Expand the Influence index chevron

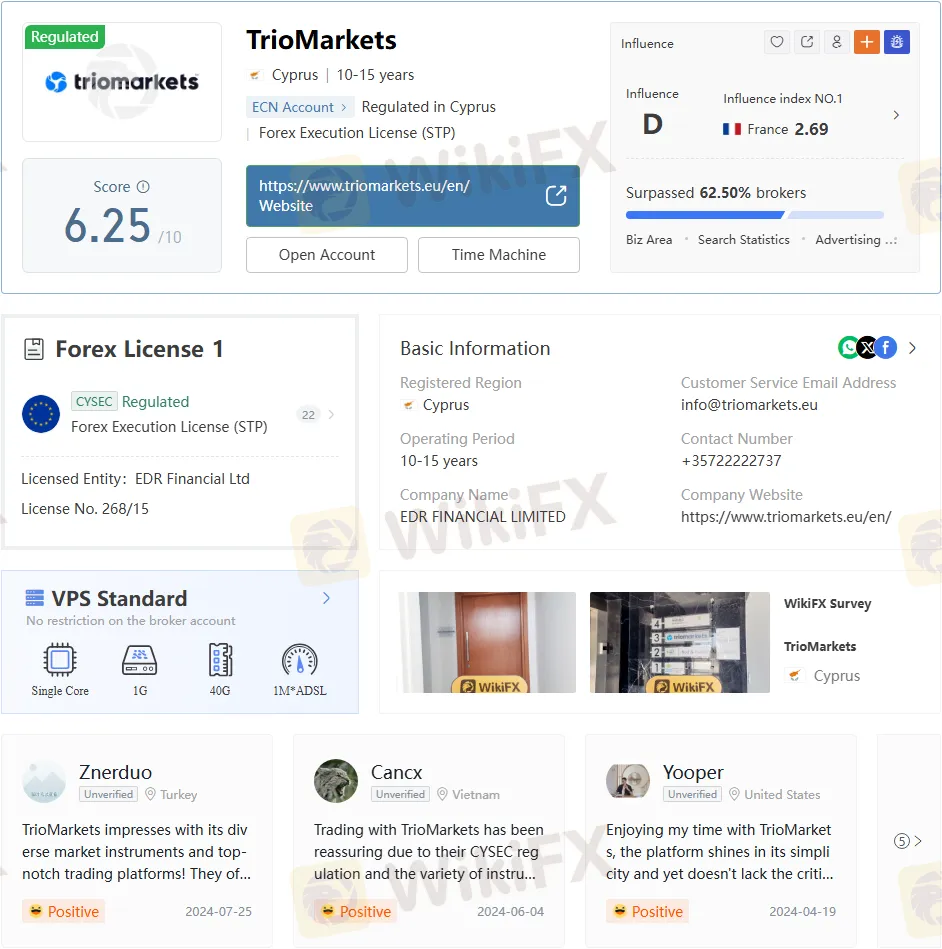pos(896,115)
